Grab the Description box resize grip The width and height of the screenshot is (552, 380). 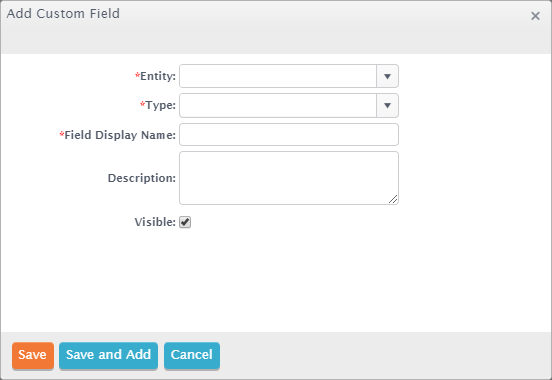[x=393, y=199]
